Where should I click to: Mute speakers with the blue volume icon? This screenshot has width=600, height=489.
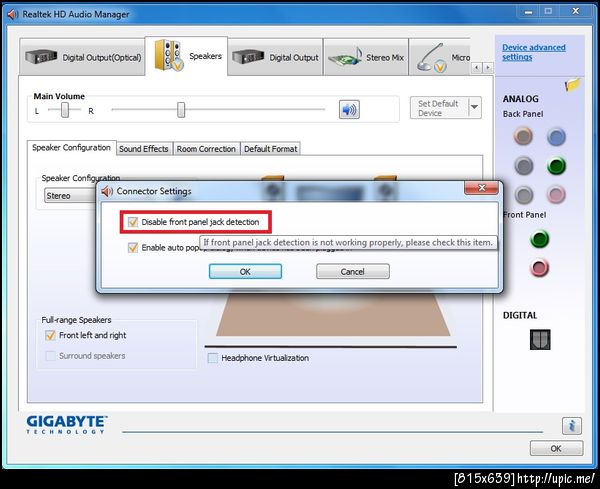click(349, 110)
